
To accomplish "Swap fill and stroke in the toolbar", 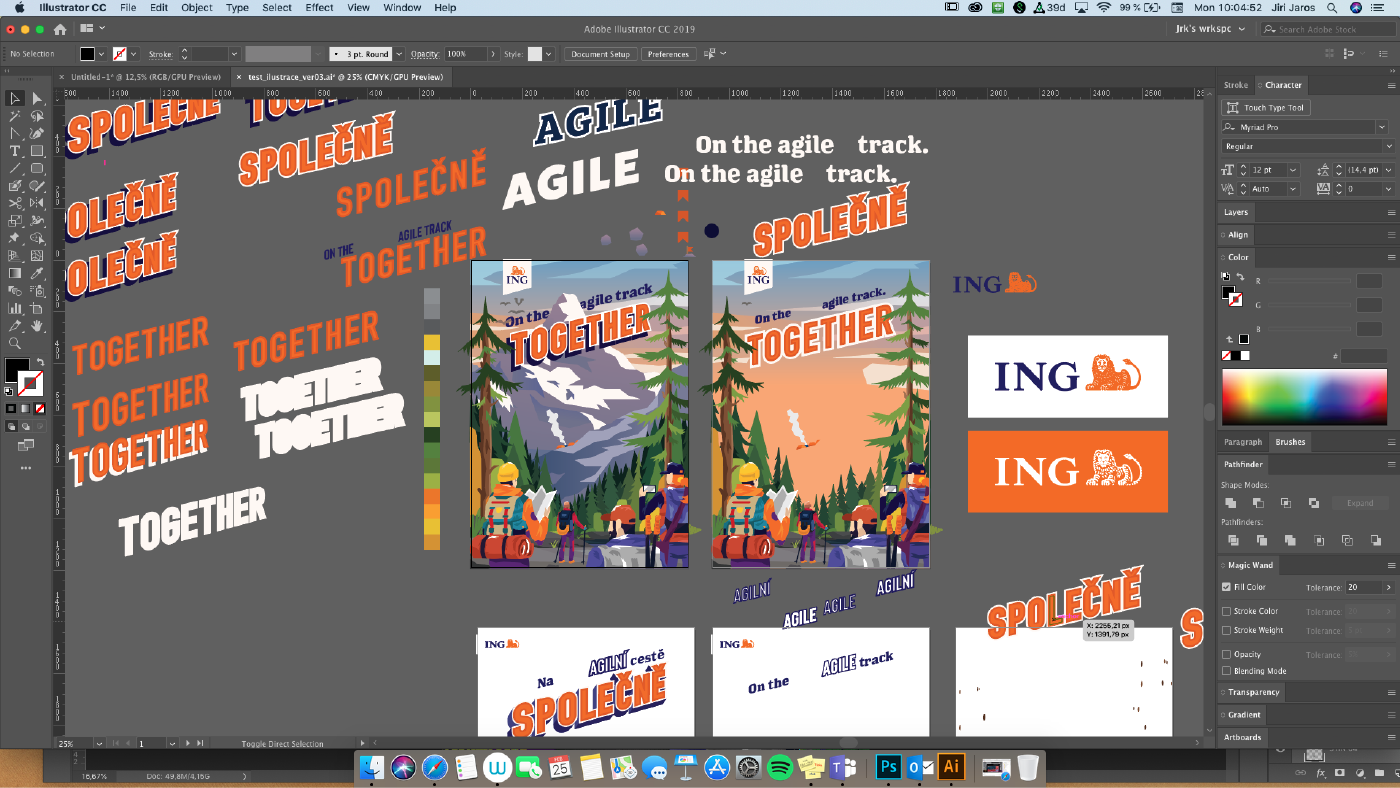I will [41, 362].
